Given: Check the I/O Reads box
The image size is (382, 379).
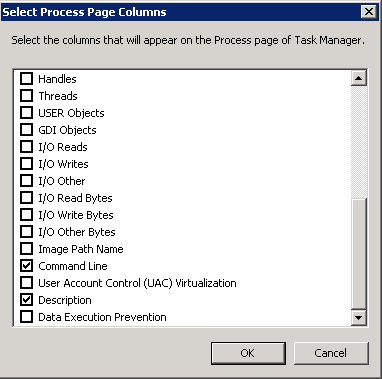Looking at the screenshot, I should click(x=26, y=147).
